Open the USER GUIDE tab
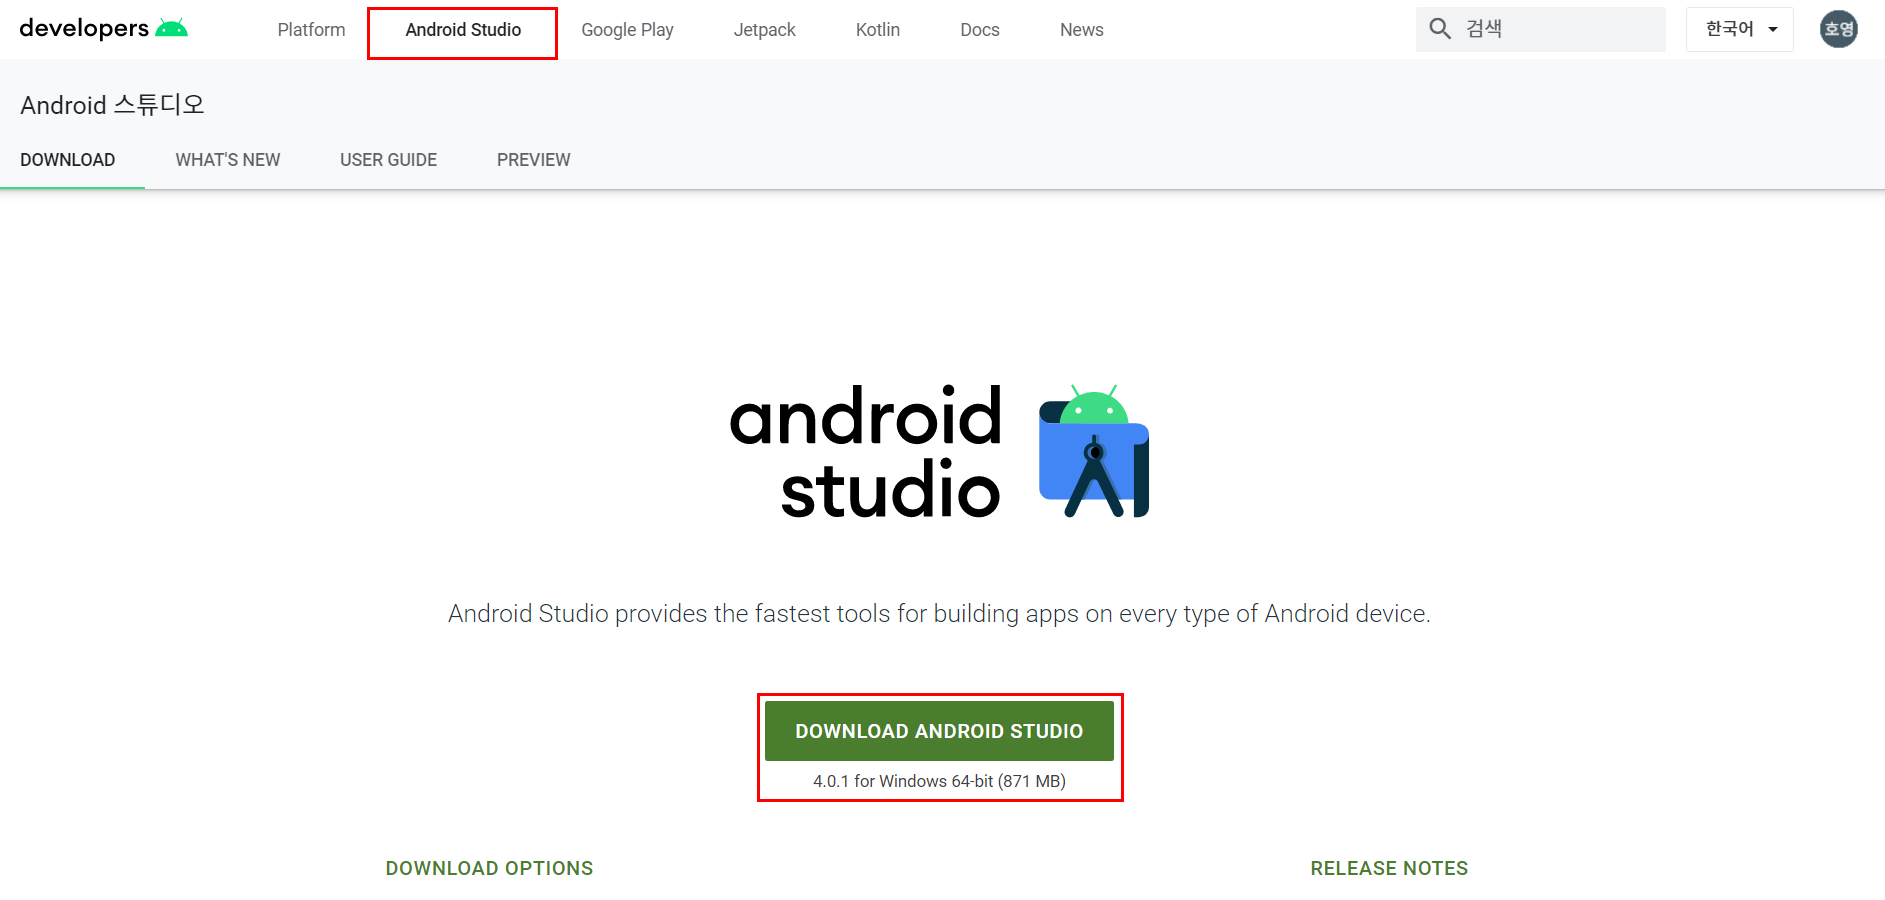Image resolution: width=1885 pixels, height=900 pixels. coord(388,160)
